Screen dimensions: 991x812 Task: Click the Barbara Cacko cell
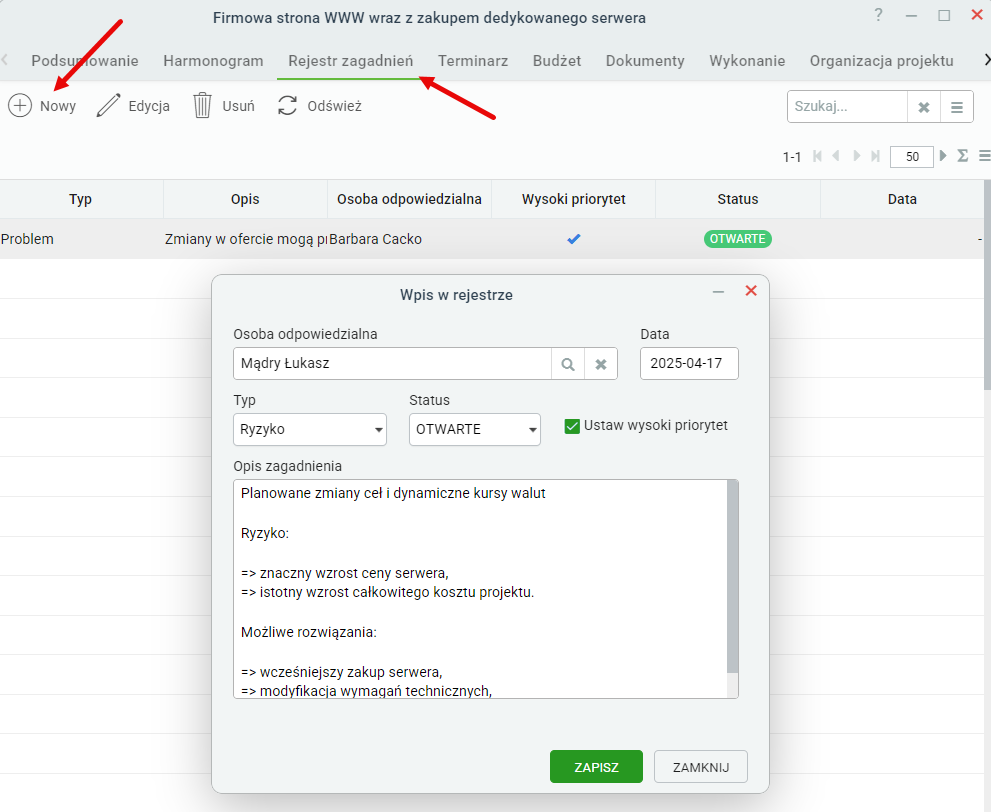[410, 239]
